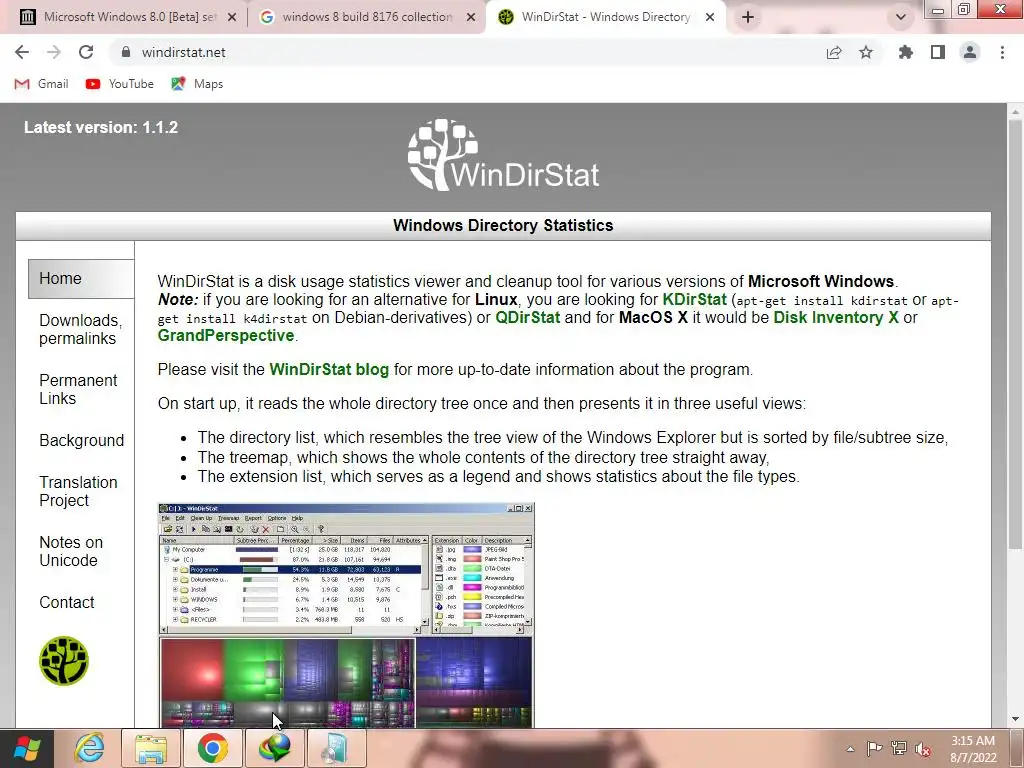Open Downloads, permalinks sidebar item
The height and width of the screenshot is (768, 1024).
80,329
